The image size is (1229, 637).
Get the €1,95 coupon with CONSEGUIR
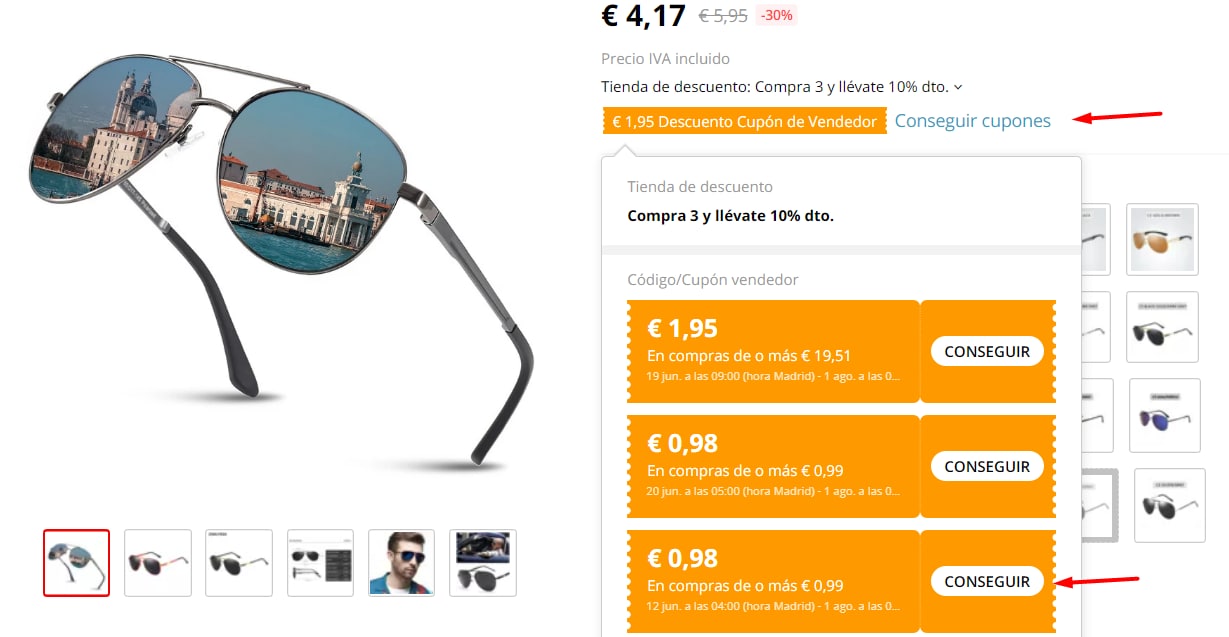tap(987, 352)
